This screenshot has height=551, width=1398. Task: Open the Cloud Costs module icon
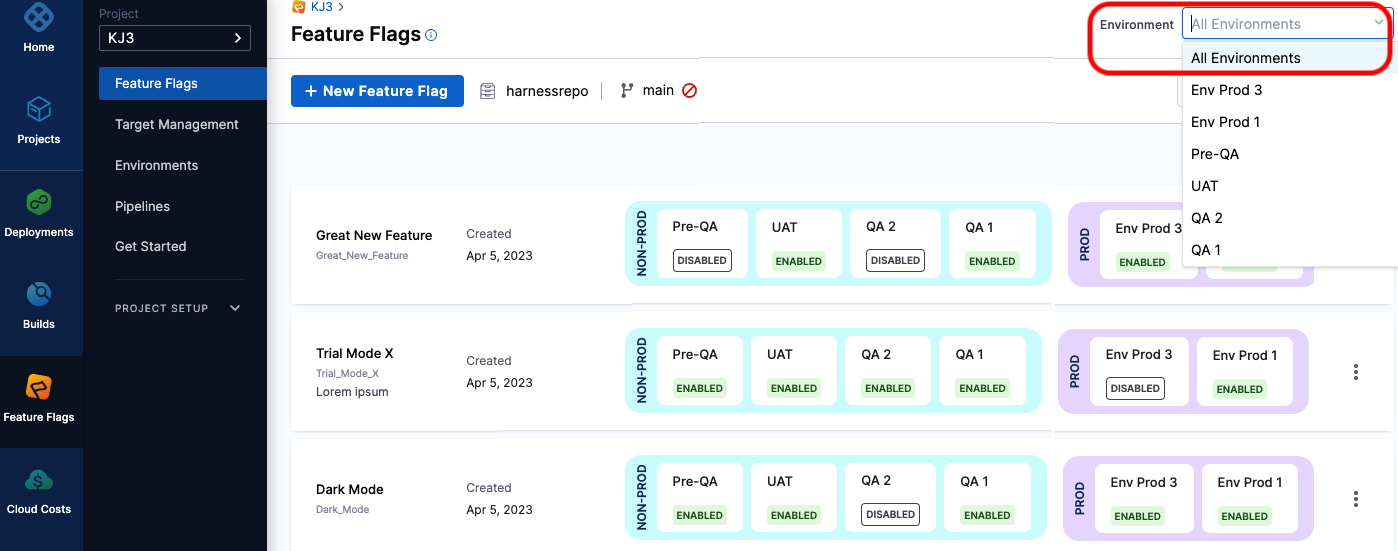[x=39, y=480]
